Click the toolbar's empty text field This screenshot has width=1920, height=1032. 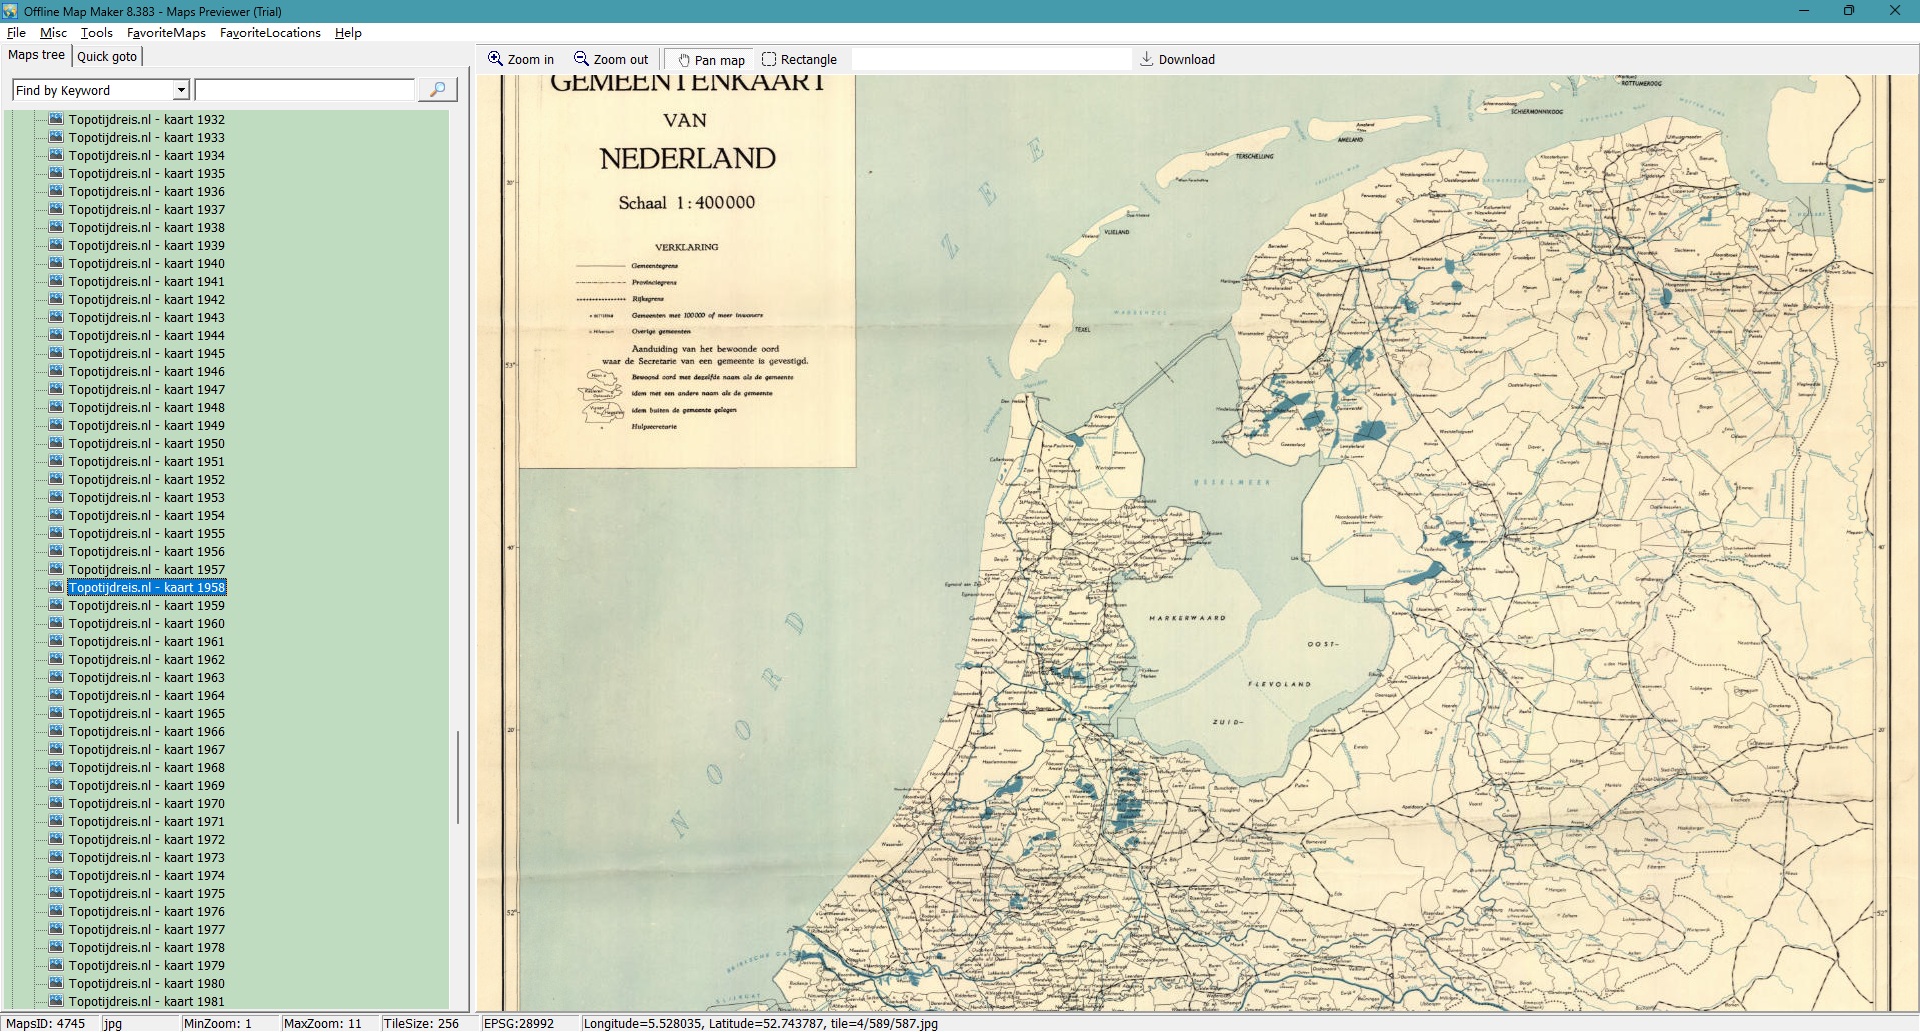tap(990, 59)
